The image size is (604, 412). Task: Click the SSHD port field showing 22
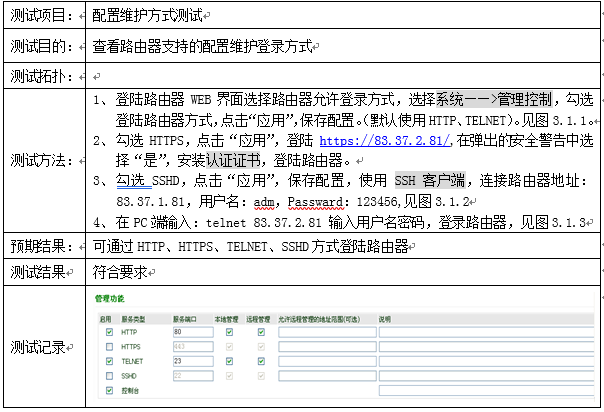click(x=188, y=375)
